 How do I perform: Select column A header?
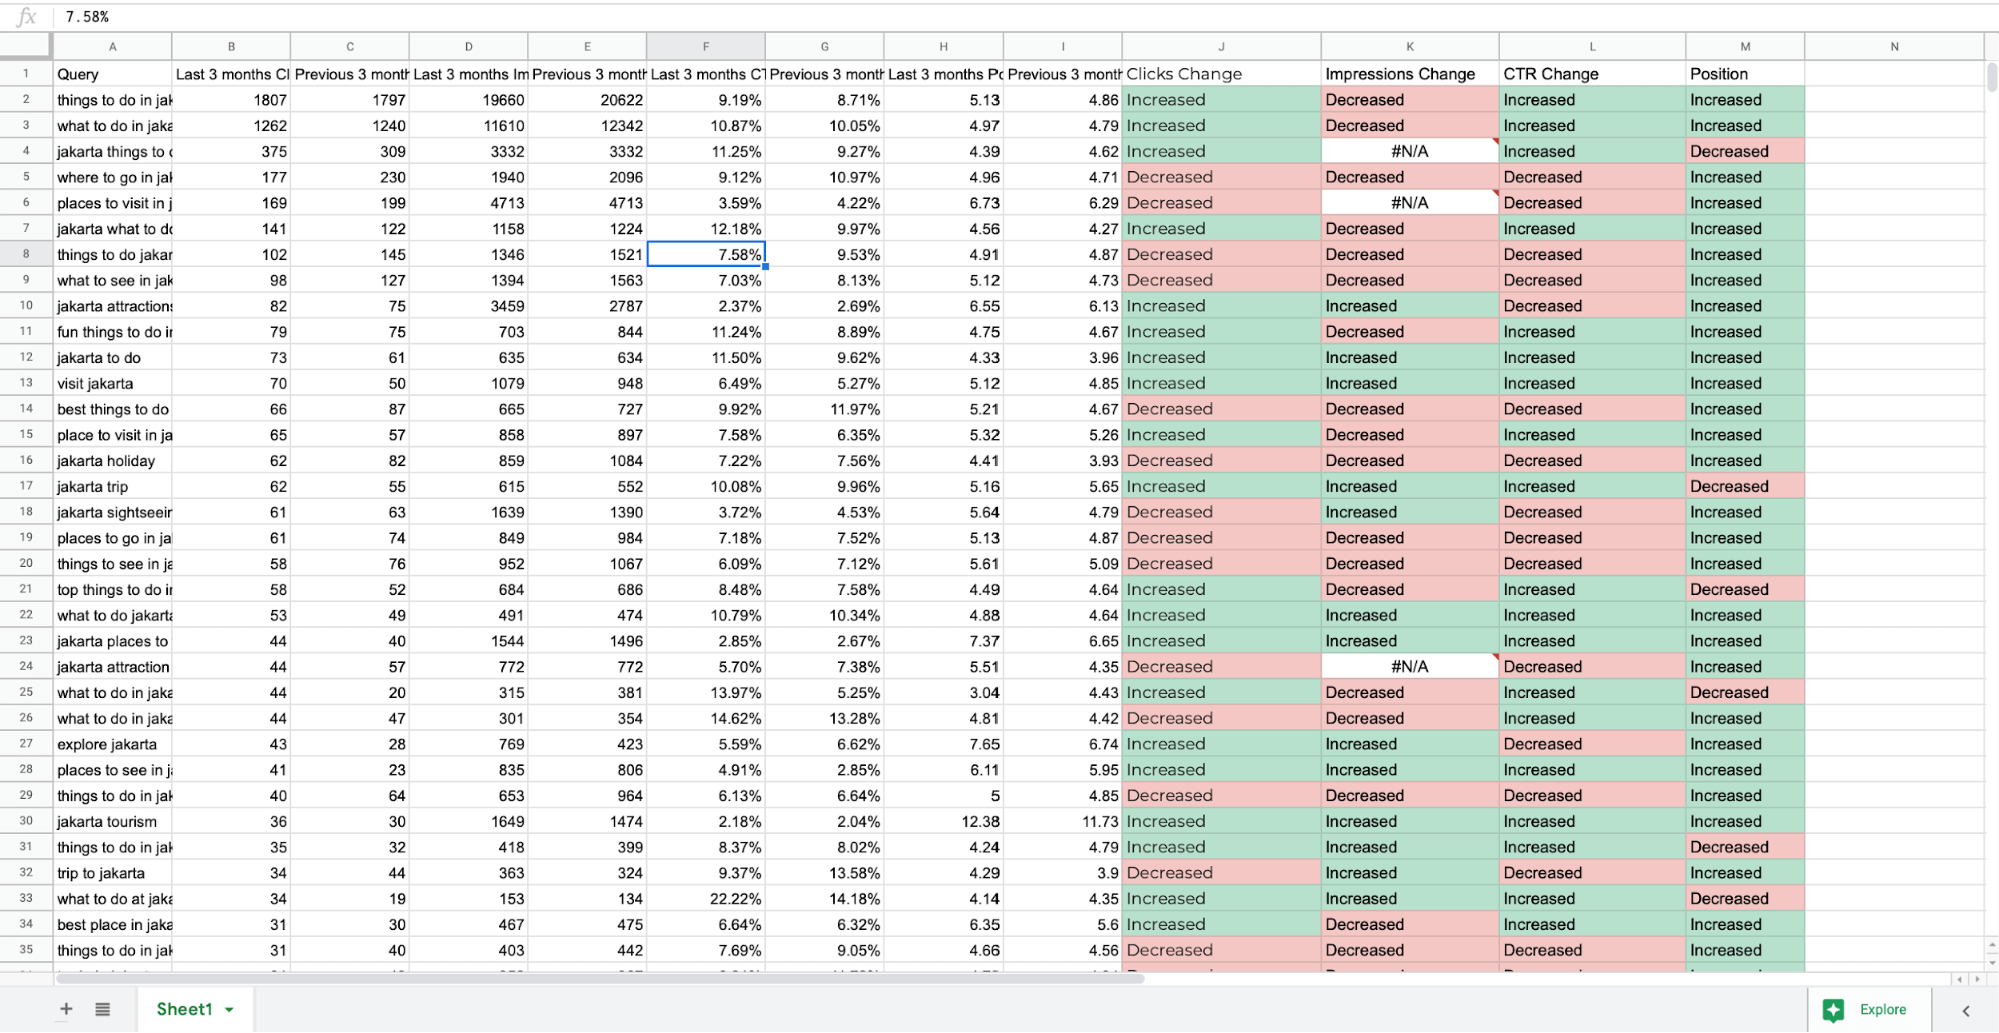point(112,46)
